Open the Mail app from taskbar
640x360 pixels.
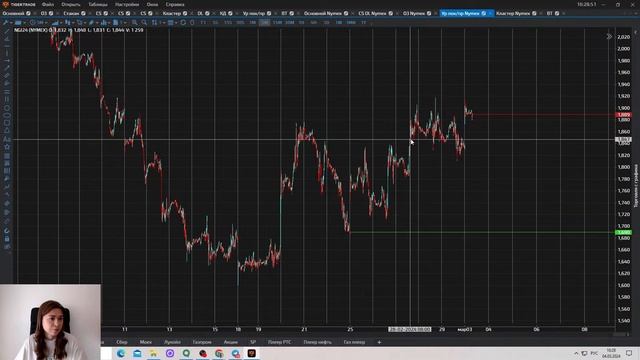[137, 353]
